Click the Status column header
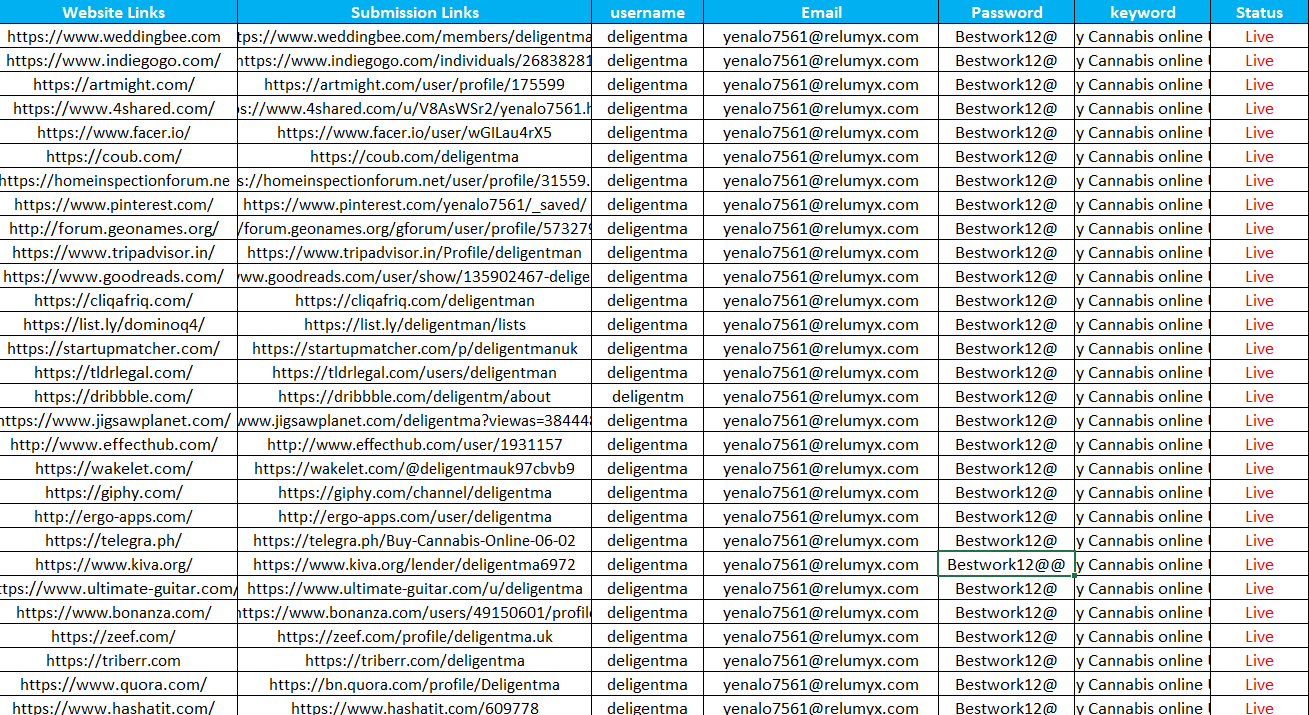The height and width of the screenshot is (715, 1309). pyautogui.click(x=1259, y=12)
